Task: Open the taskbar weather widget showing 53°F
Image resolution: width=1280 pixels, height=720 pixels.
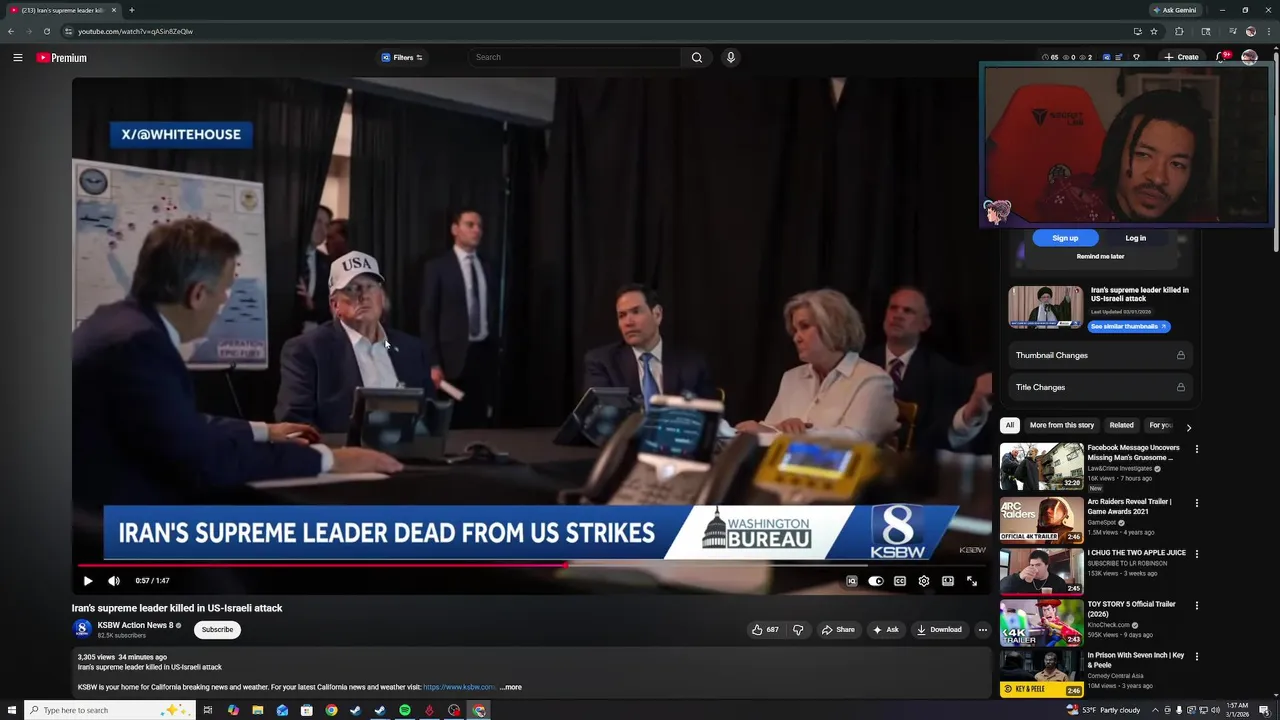Action: 1103,710
